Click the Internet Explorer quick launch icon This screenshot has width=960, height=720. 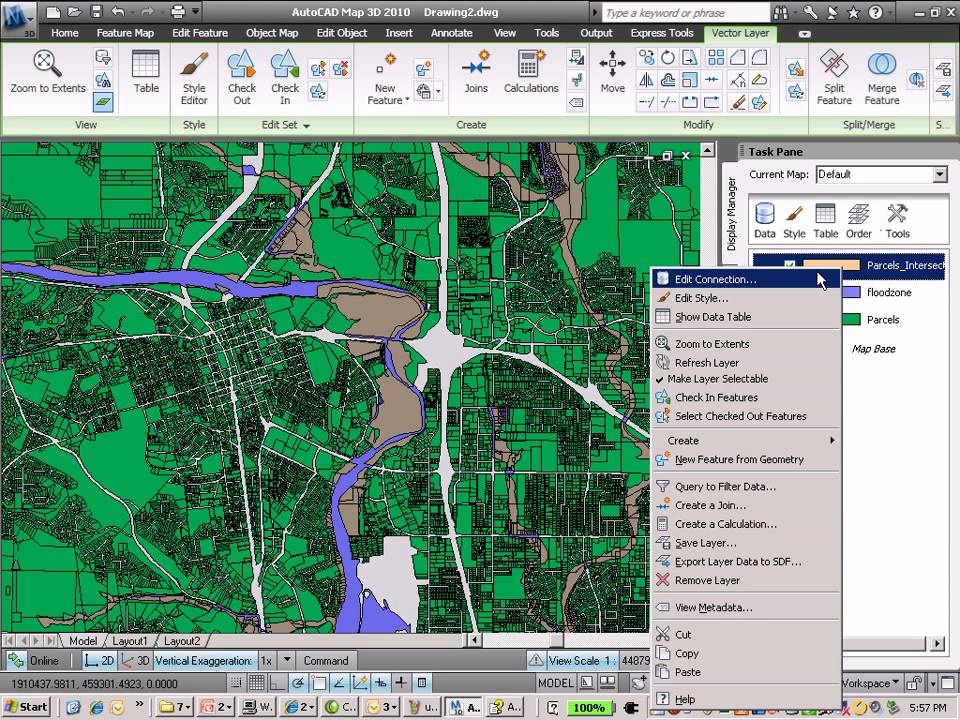point(96,707)
